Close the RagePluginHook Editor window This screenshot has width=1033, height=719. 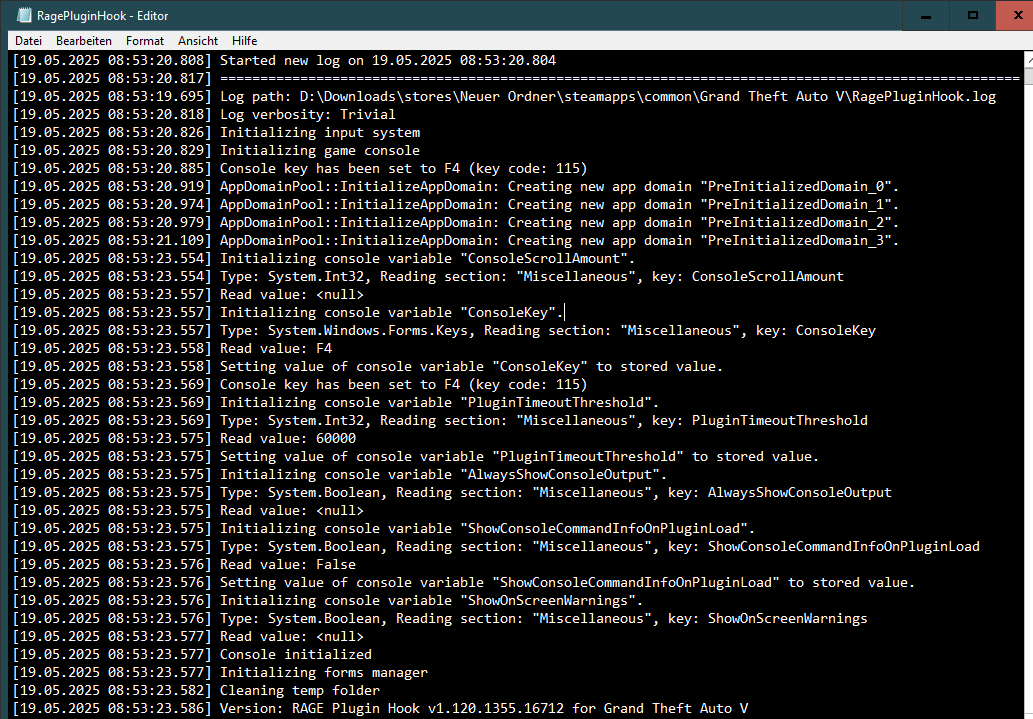[1015, 15]
